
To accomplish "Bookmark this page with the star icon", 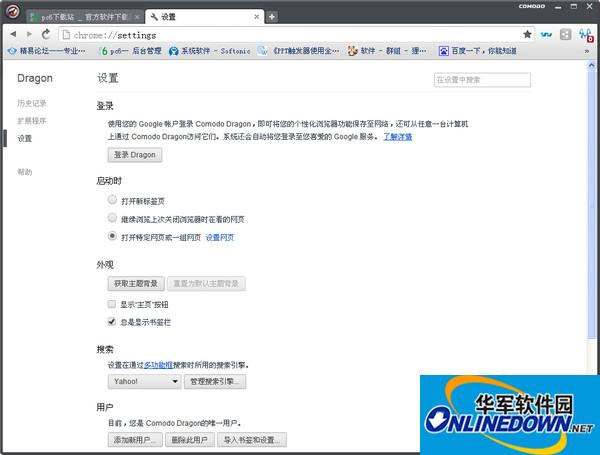I will pos(527,34).
